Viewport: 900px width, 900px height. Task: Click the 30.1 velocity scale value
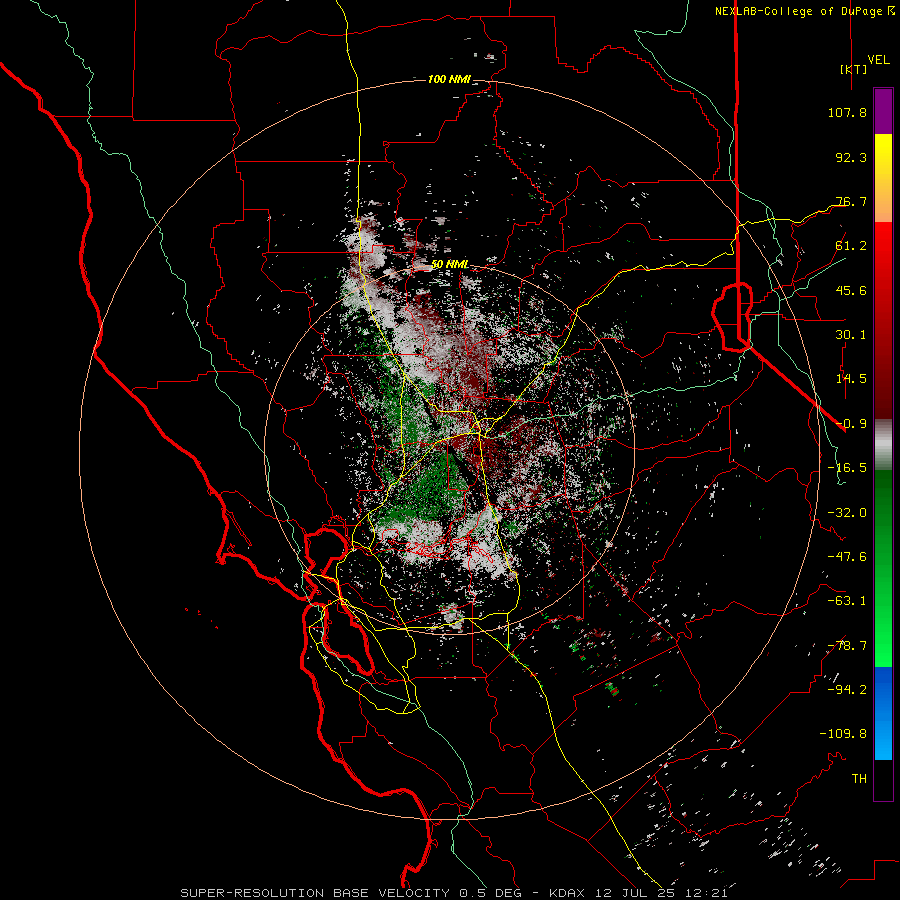pyautogui.click(x=851, y=335)
